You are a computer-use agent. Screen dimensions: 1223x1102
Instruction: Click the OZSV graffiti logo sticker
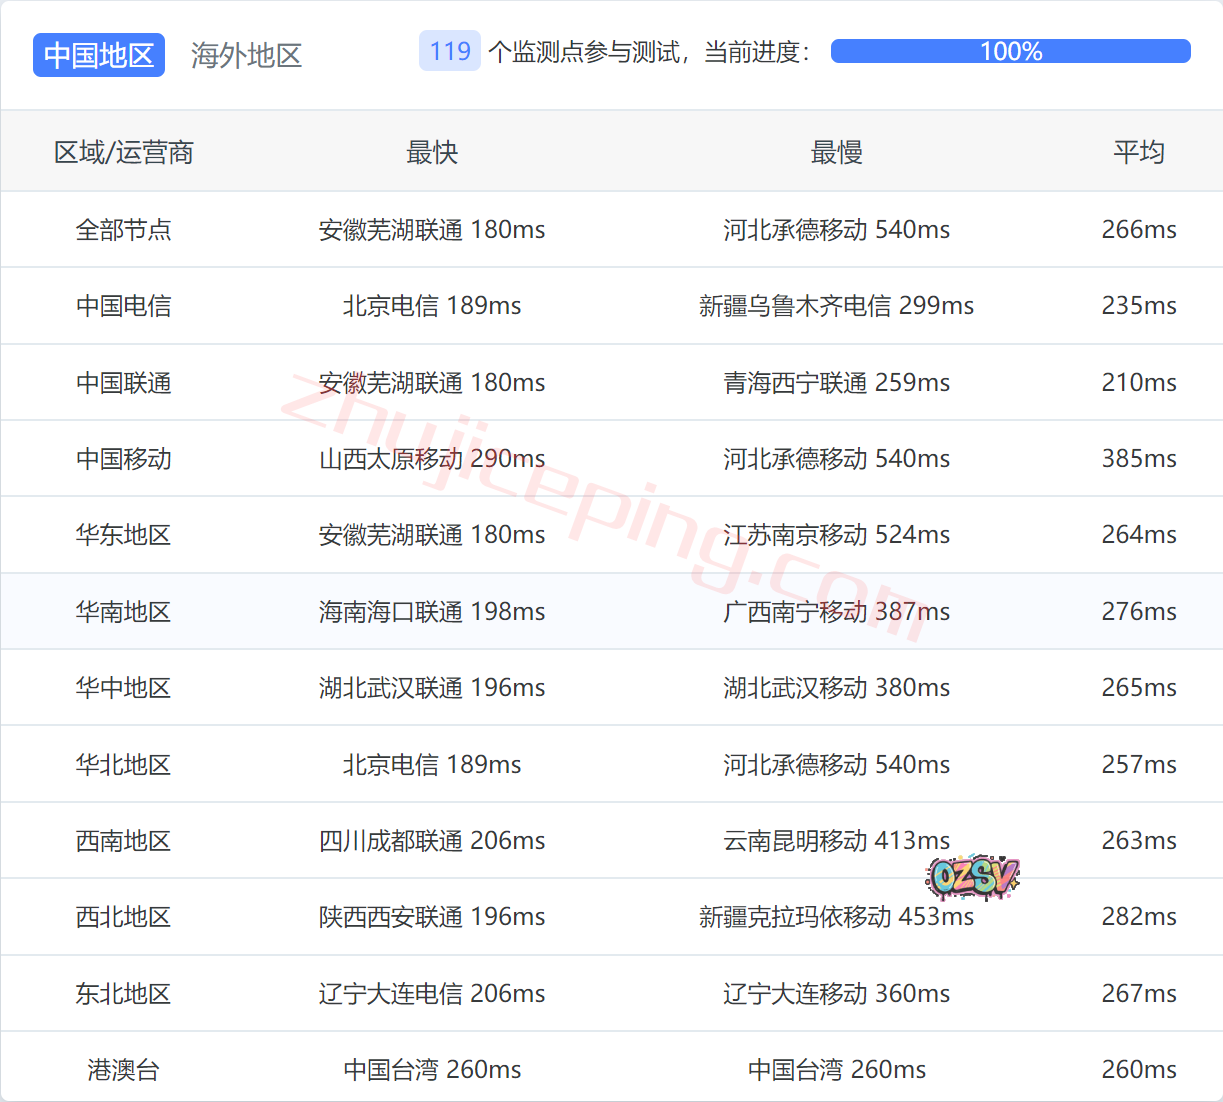972,878
